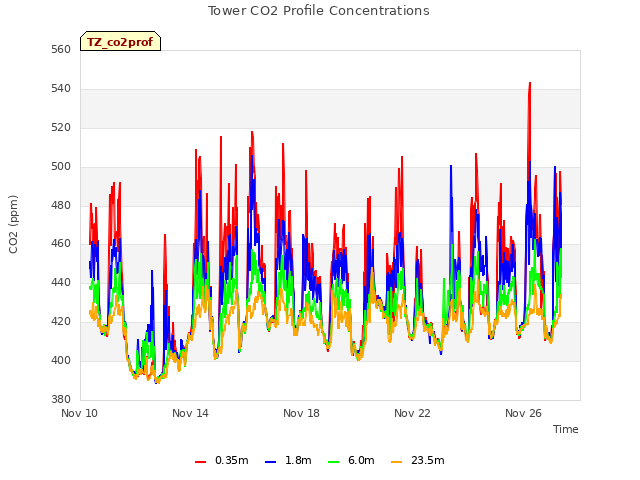Toggle the 6.0m series legend label
Screen dimensions: 640x480
361,460
